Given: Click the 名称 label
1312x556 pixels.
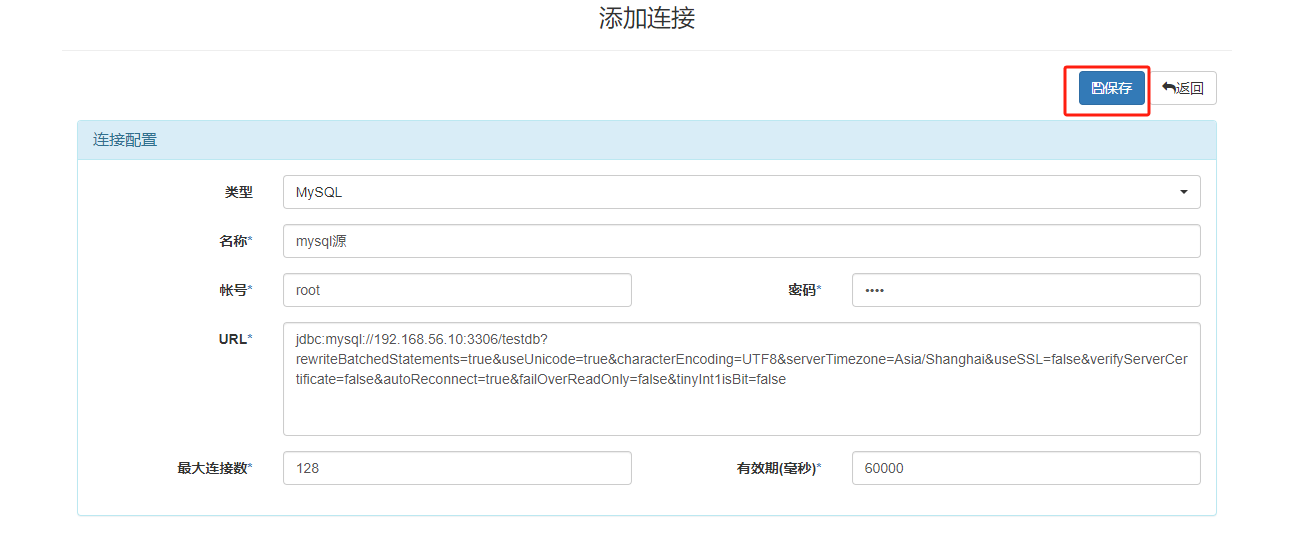Looking at the screenshot, I should pos(236,241).
